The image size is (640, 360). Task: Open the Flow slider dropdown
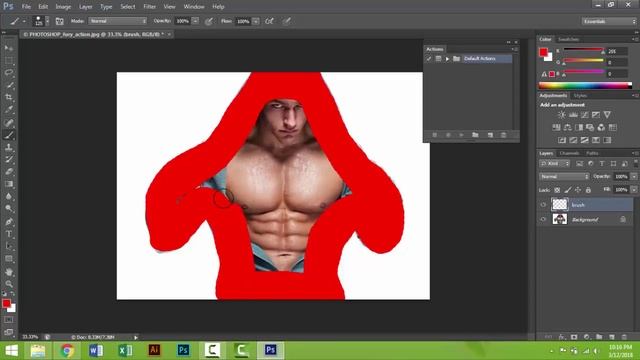(x=256, y=21)
